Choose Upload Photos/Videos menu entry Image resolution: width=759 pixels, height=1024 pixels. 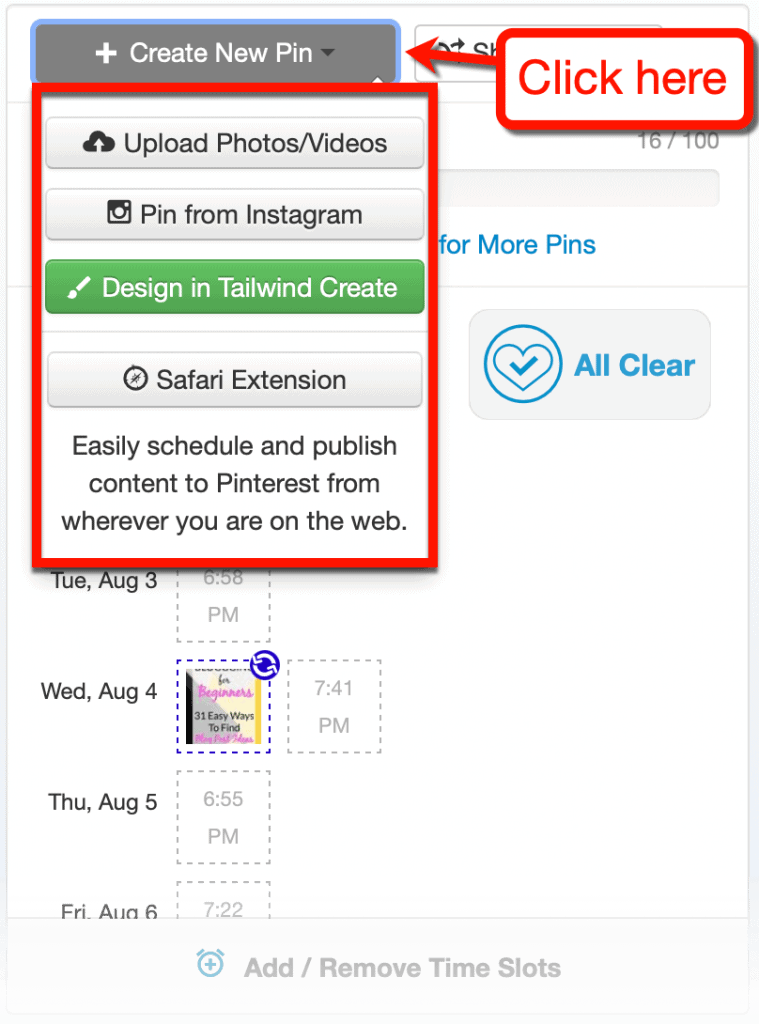coord(234,143)
